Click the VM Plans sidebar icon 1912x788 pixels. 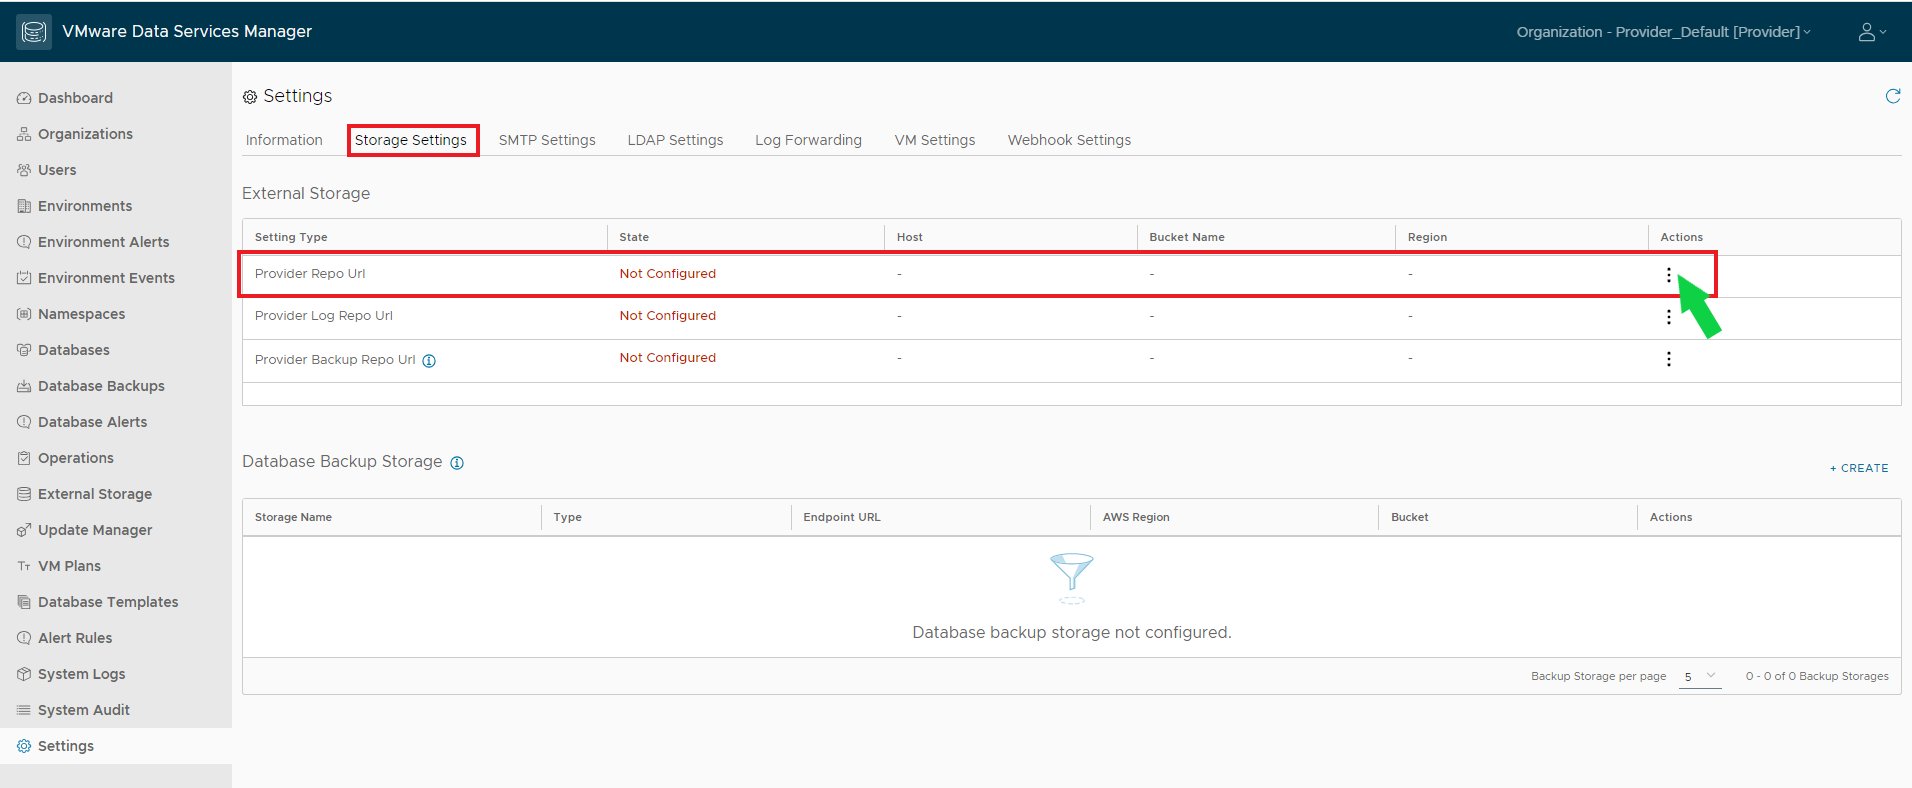pyautogui.click(x=24, y=566)
